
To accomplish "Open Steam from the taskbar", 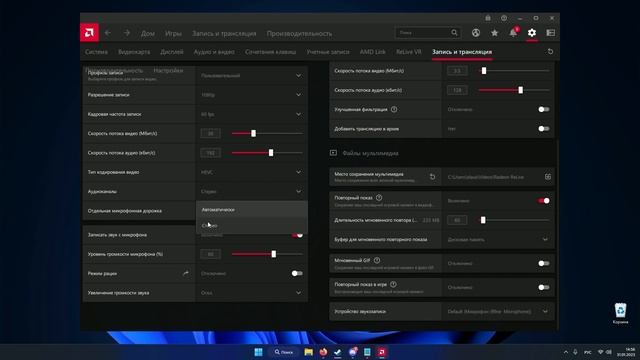I will [338, 352].
